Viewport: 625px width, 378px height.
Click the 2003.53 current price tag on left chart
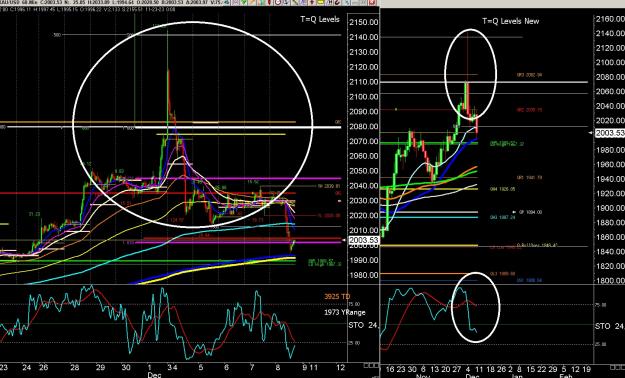click(364, 240)
